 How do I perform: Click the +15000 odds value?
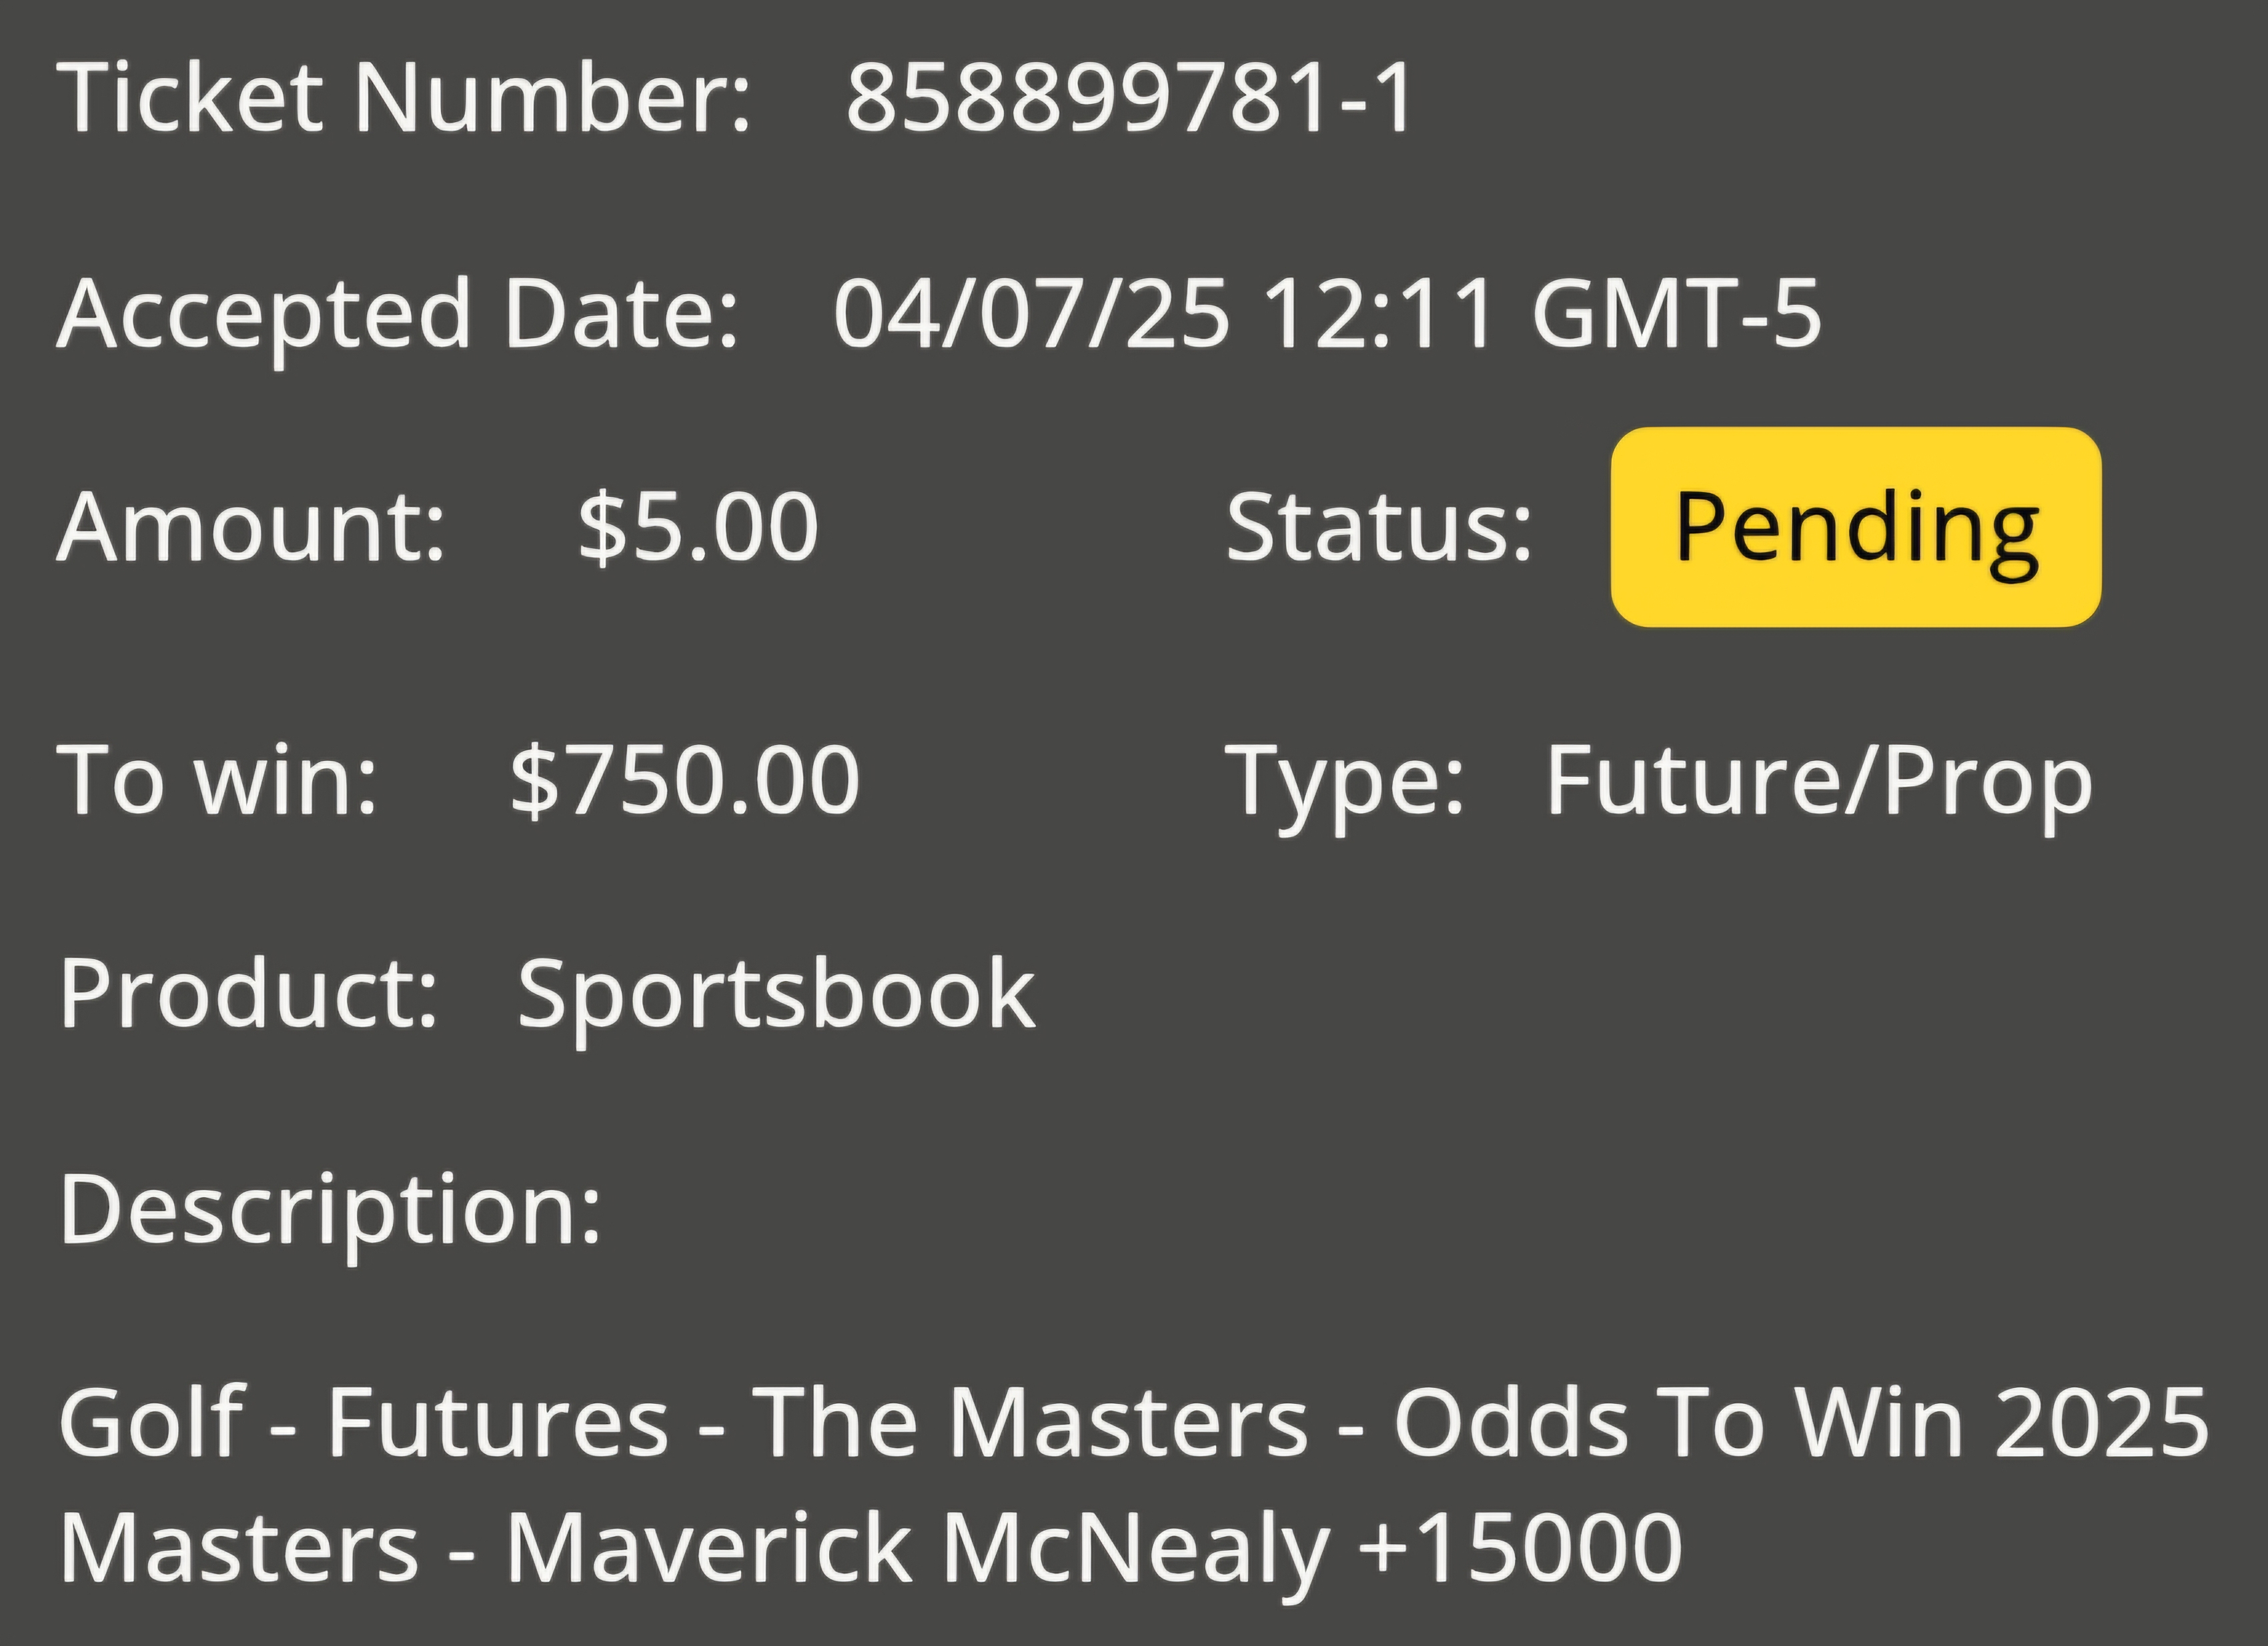coord(1521,1547)
